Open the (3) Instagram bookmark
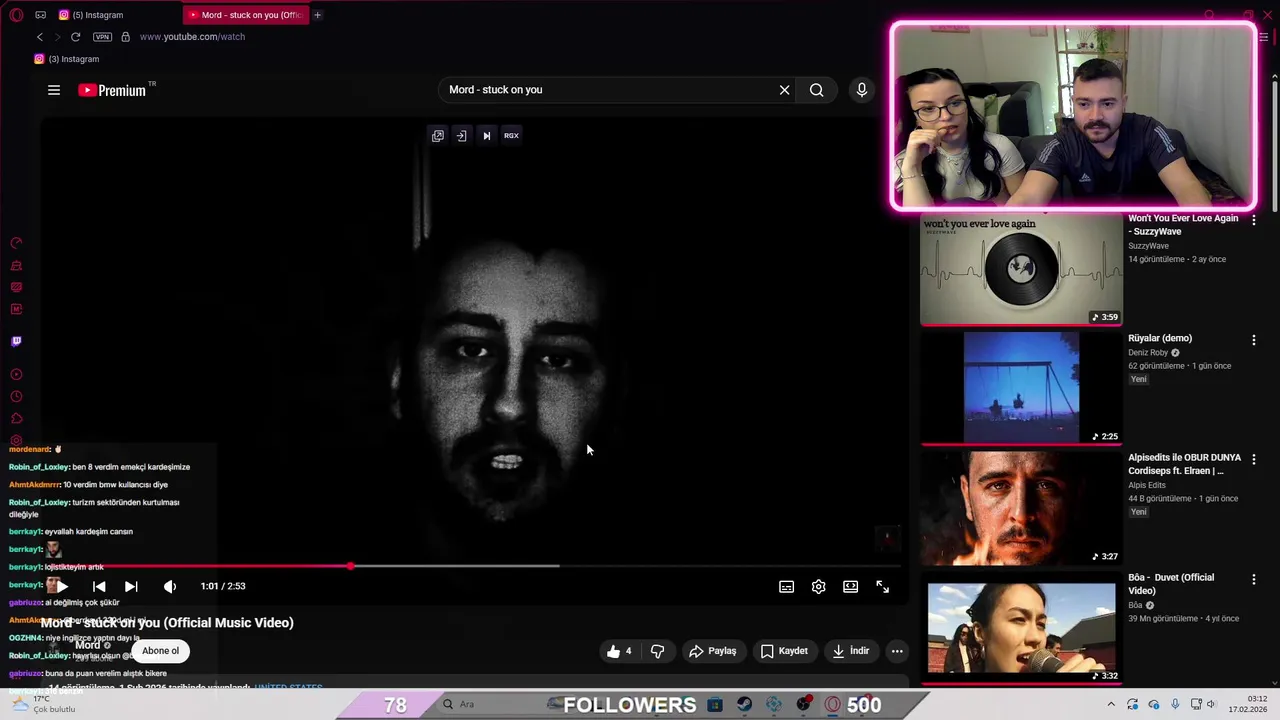The height and width of the screenshot is (720, 1280). [x=67, y=59]
